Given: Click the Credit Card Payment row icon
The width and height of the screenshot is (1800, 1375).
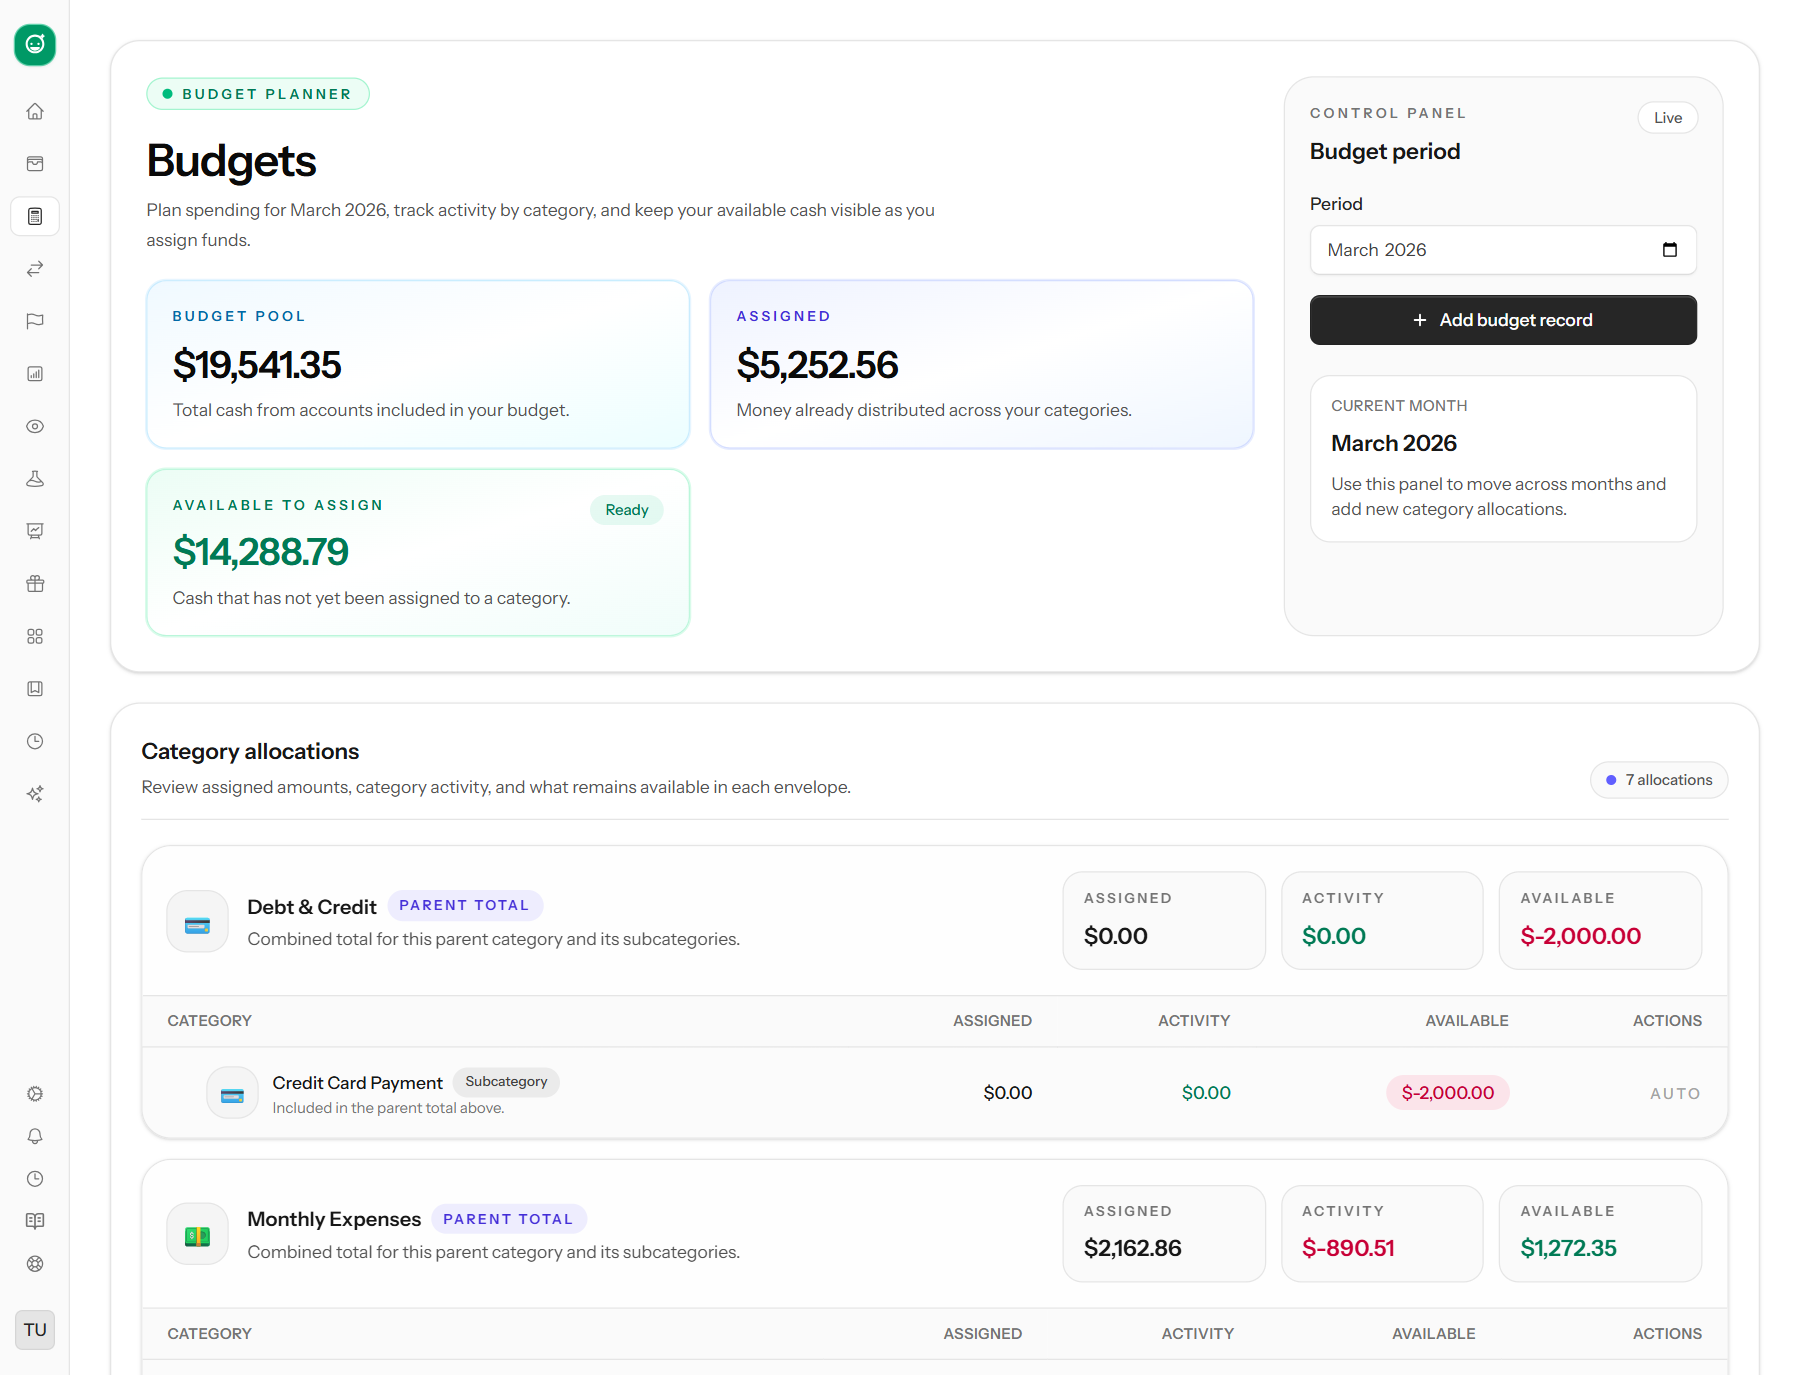Looking at the screenshot, I should pos(232,1093).
